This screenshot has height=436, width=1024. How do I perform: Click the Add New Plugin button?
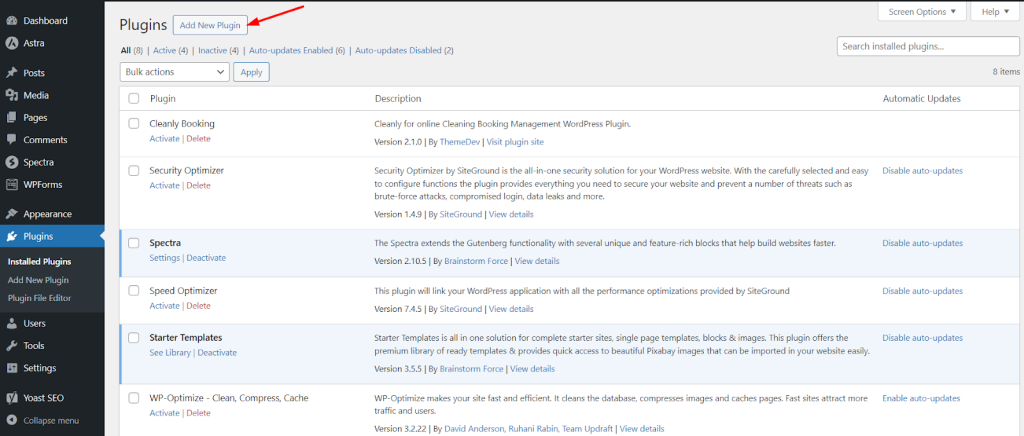coord(210,25)
